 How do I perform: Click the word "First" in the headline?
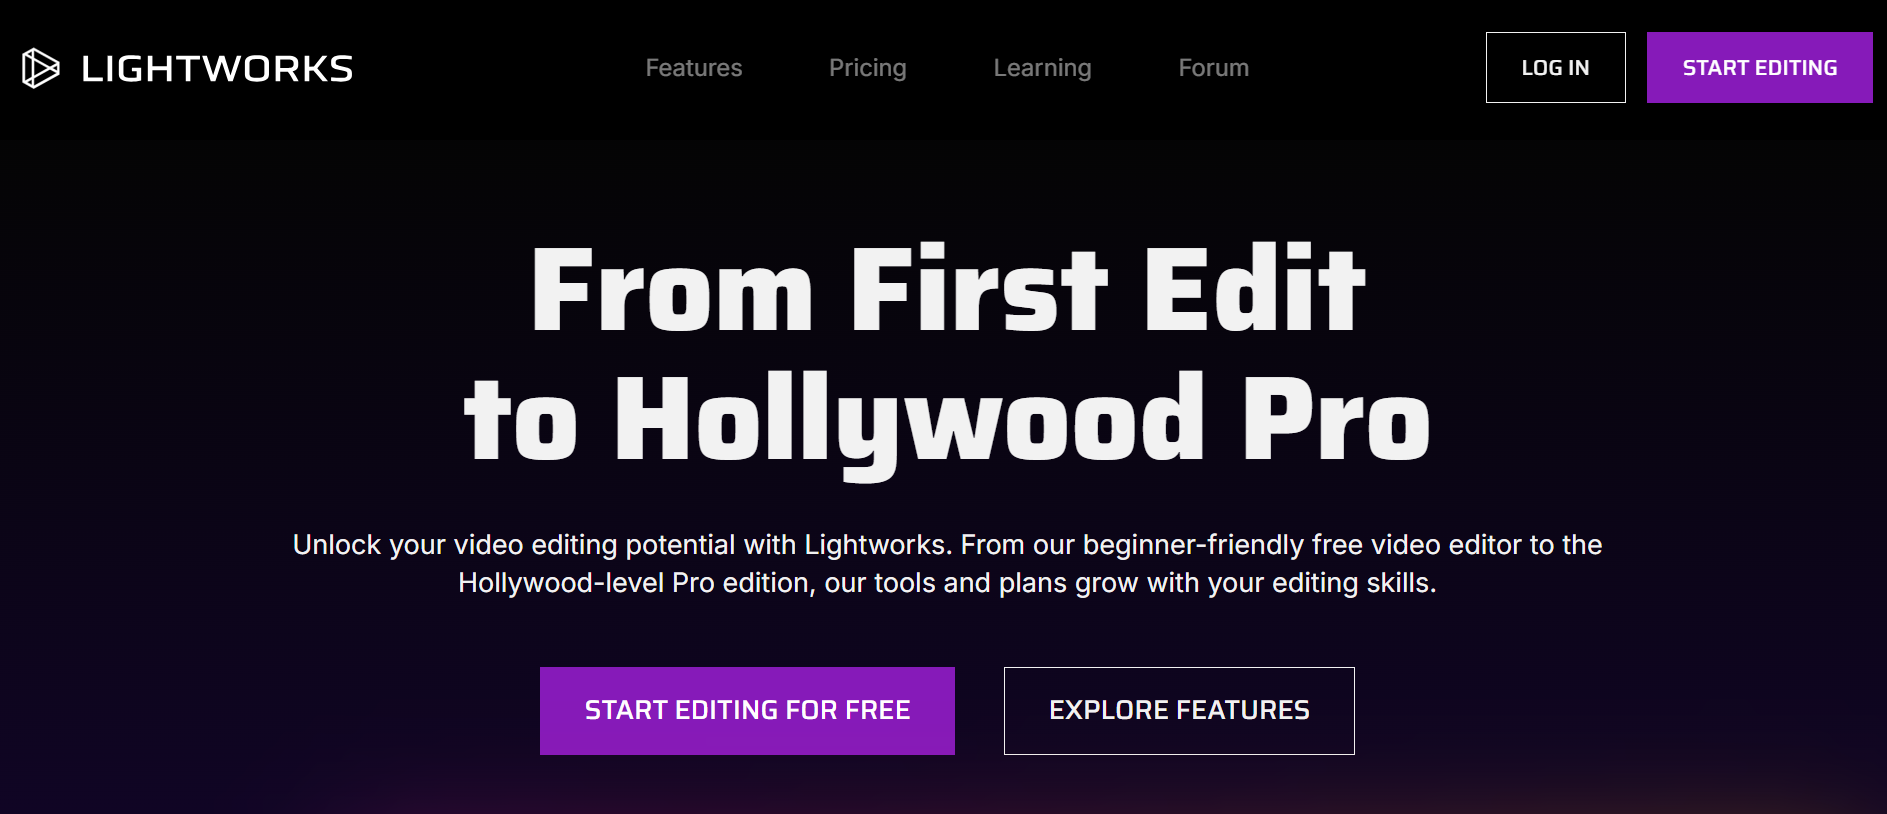[979, 290]
